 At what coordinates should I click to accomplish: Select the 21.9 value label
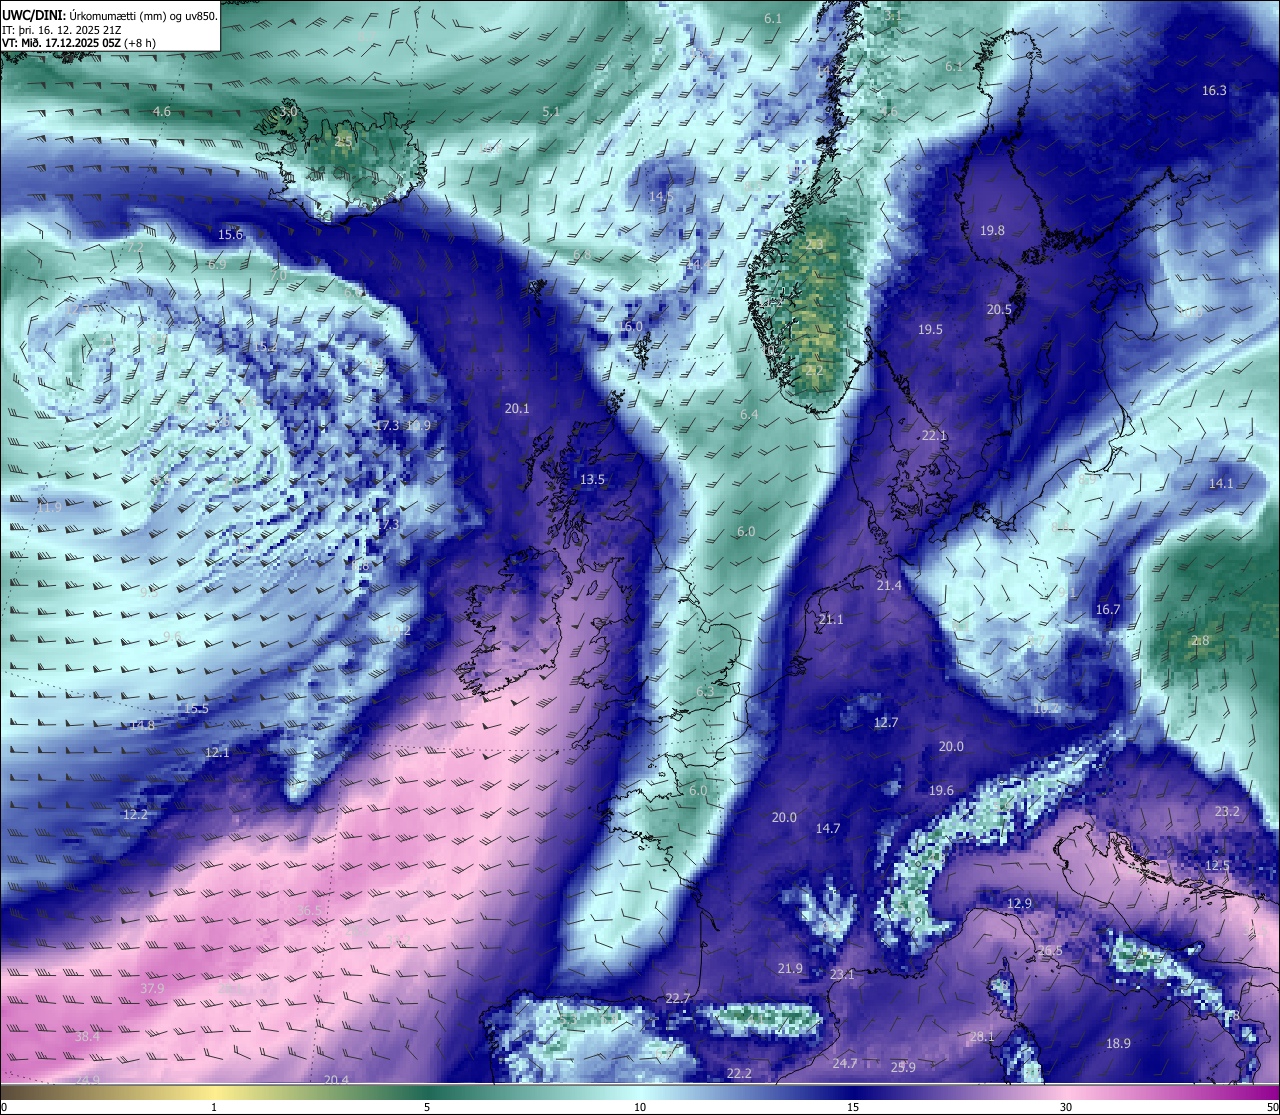[790, 968]
